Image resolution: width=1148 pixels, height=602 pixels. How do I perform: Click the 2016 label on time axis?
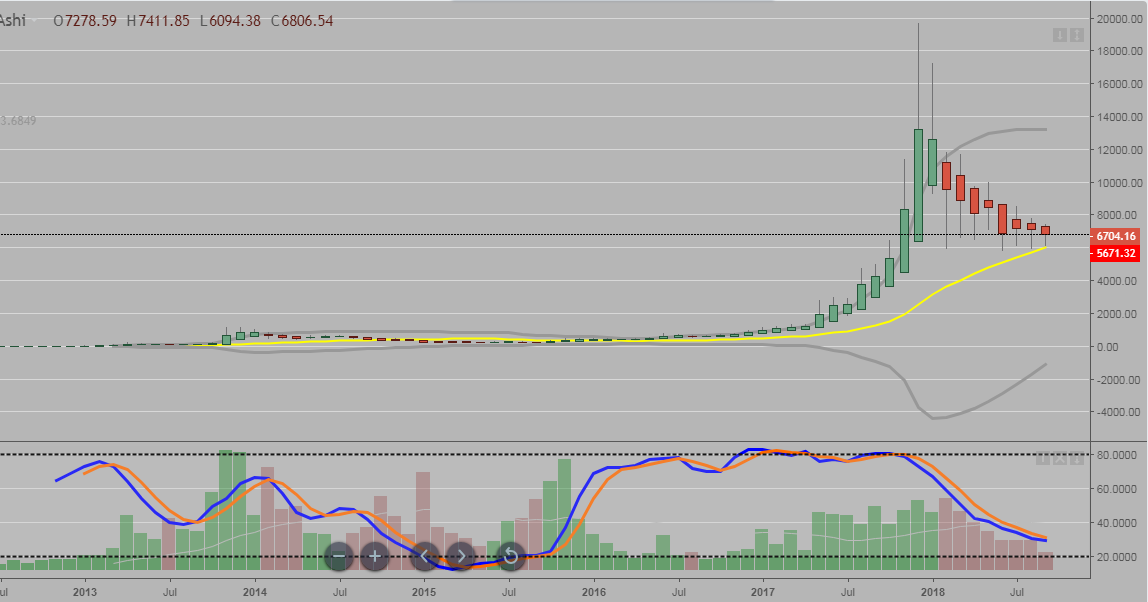pos(594,591)
